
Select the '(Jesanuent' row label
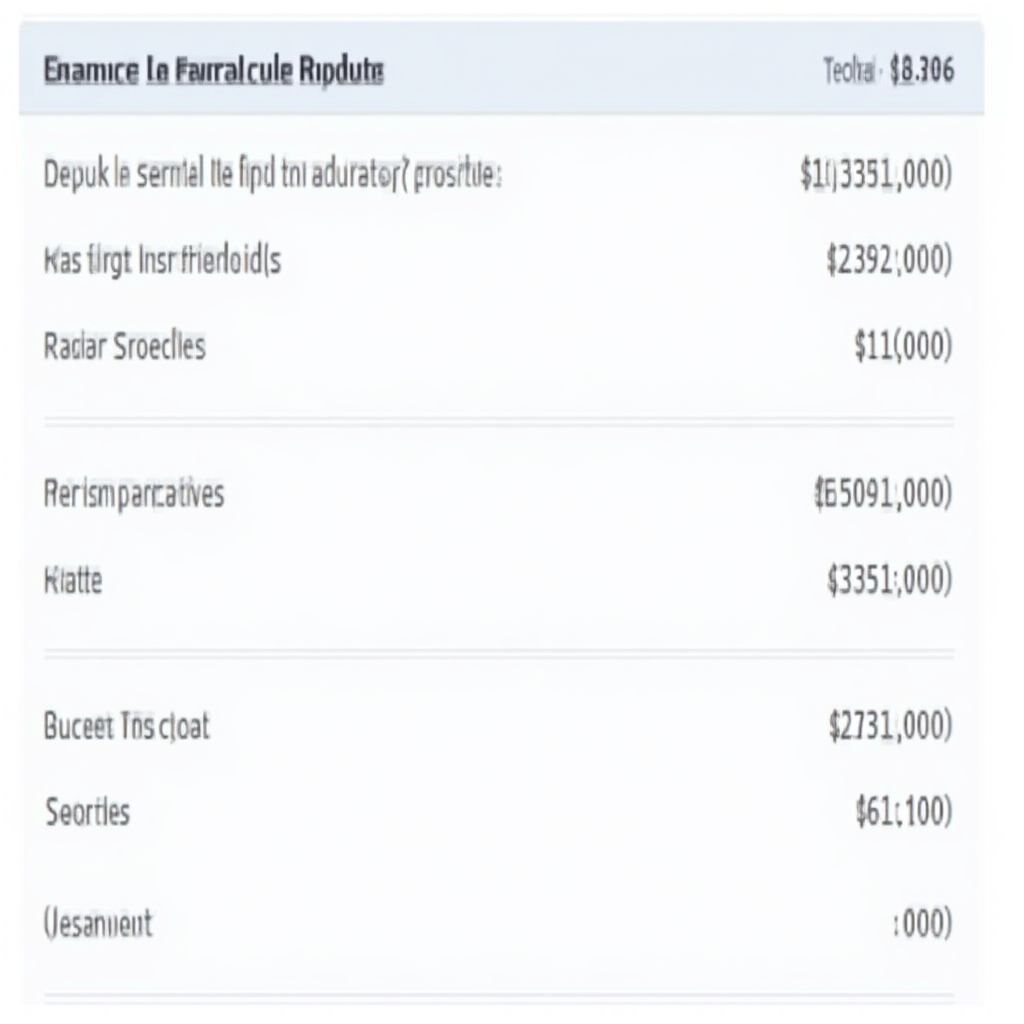(x=98, y=922)
